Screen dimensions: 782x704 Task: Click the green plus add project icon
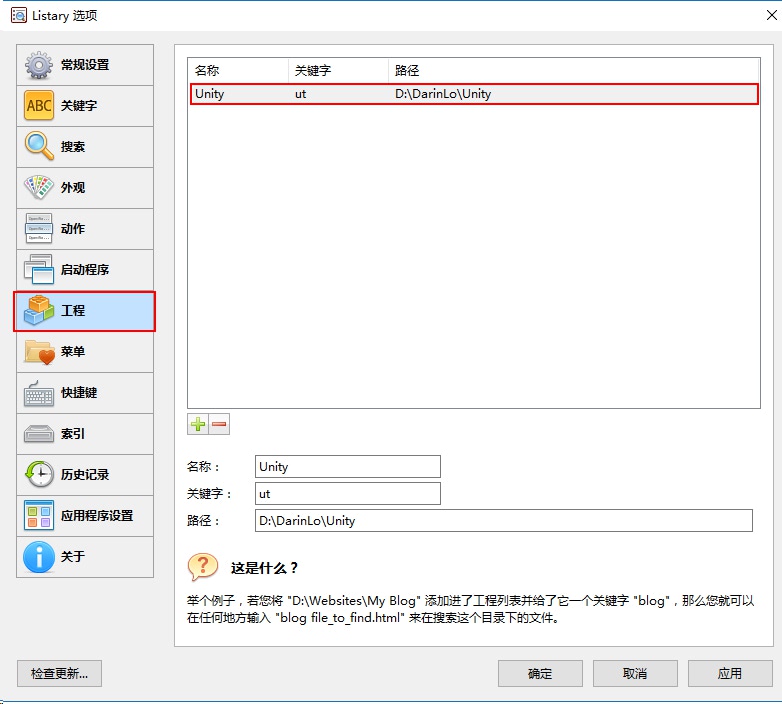[x=198, y=424]
